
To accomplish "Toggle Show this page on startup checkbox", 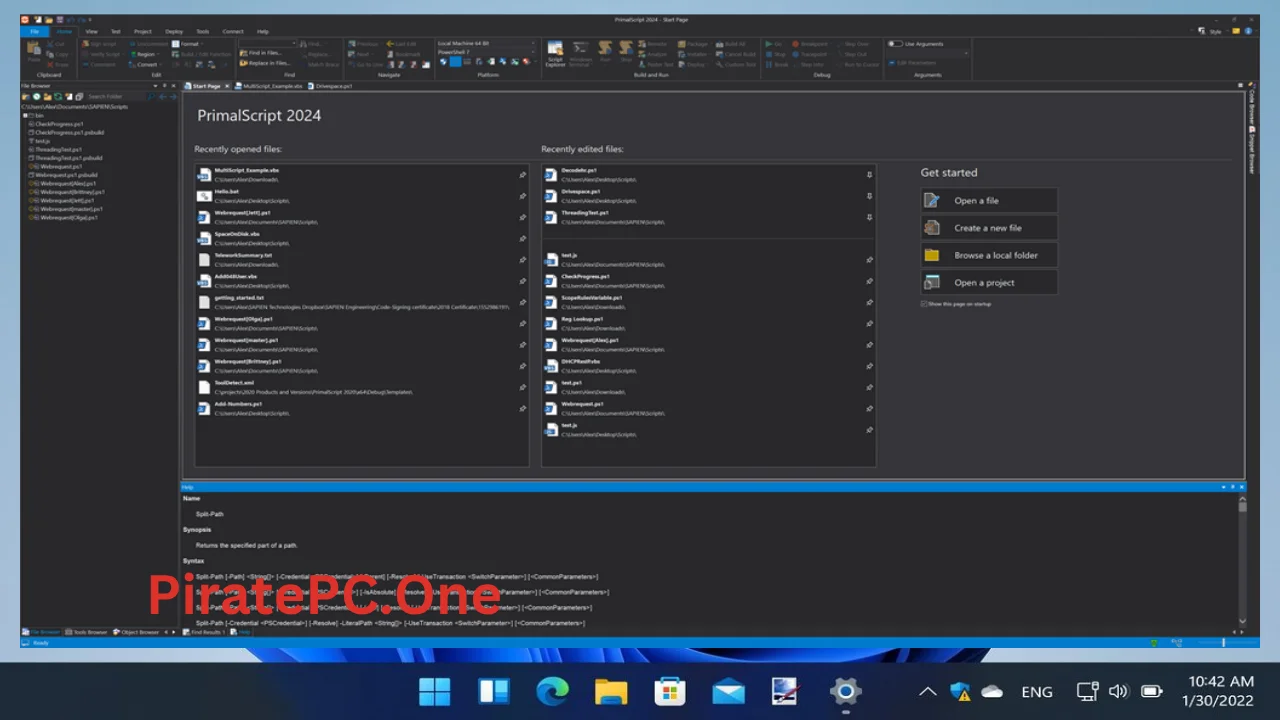I will [x=924, y=303].
